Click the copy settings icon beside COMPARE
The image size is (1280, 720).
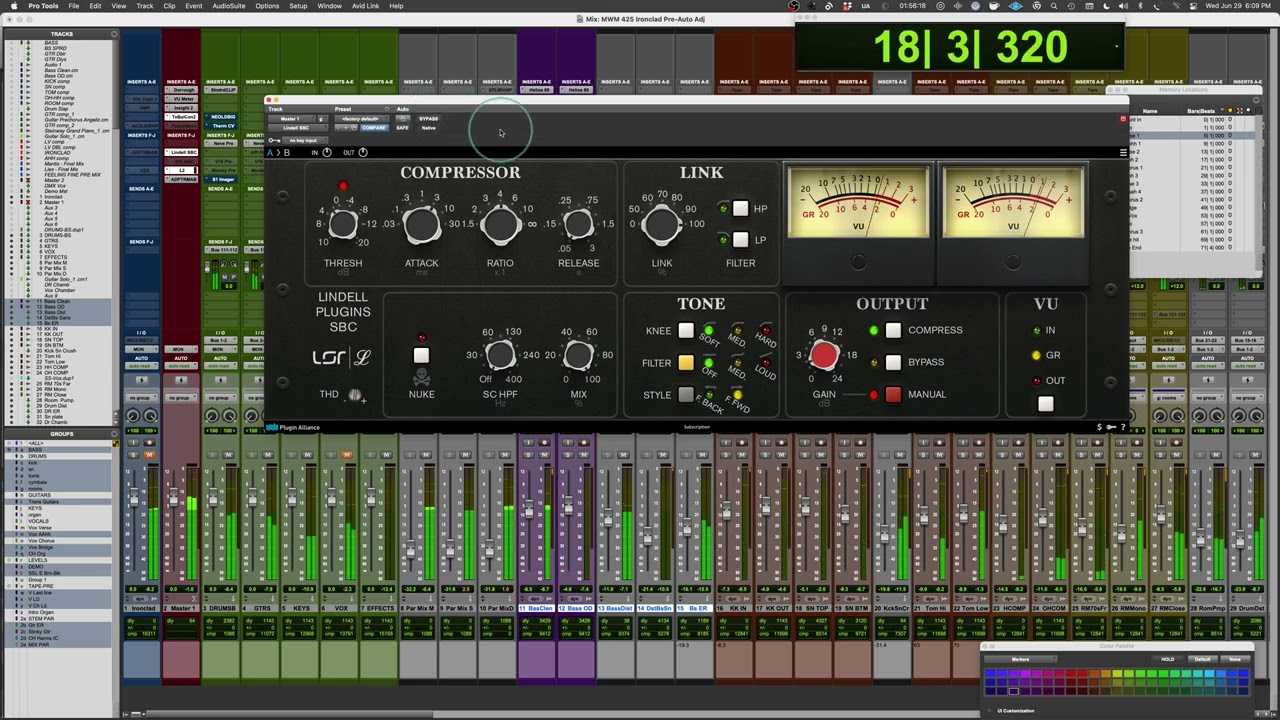tap(354, 128)
